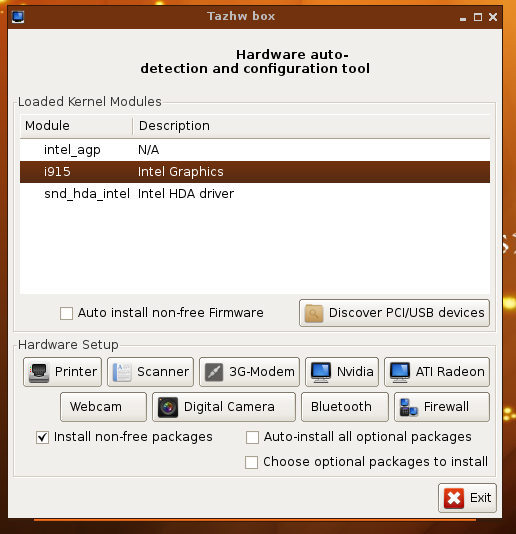Sort the list by the Description column header

pos(311,126)
